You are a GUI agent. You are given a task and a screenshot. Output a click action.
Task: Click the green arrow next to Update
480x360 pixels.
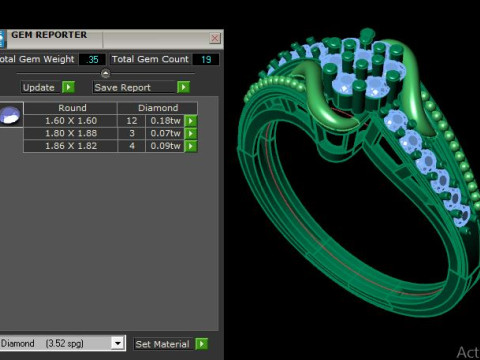coord(68,87)
